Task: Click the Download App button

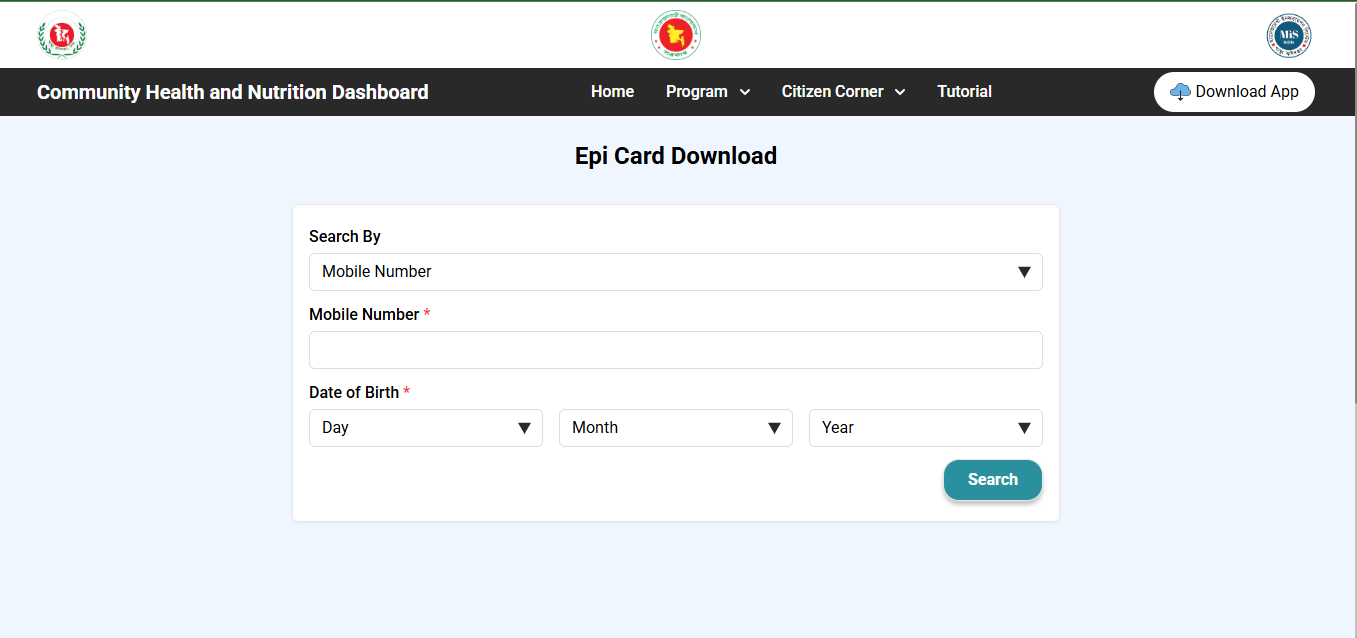Action: coord(1234,91)
